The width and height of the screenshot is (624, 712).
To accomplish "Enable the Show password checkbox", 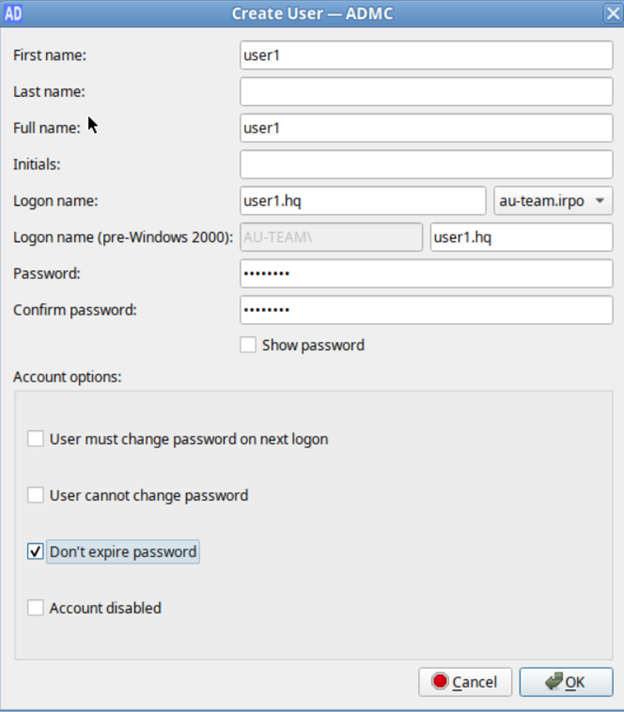I will [x=248, y=345].
